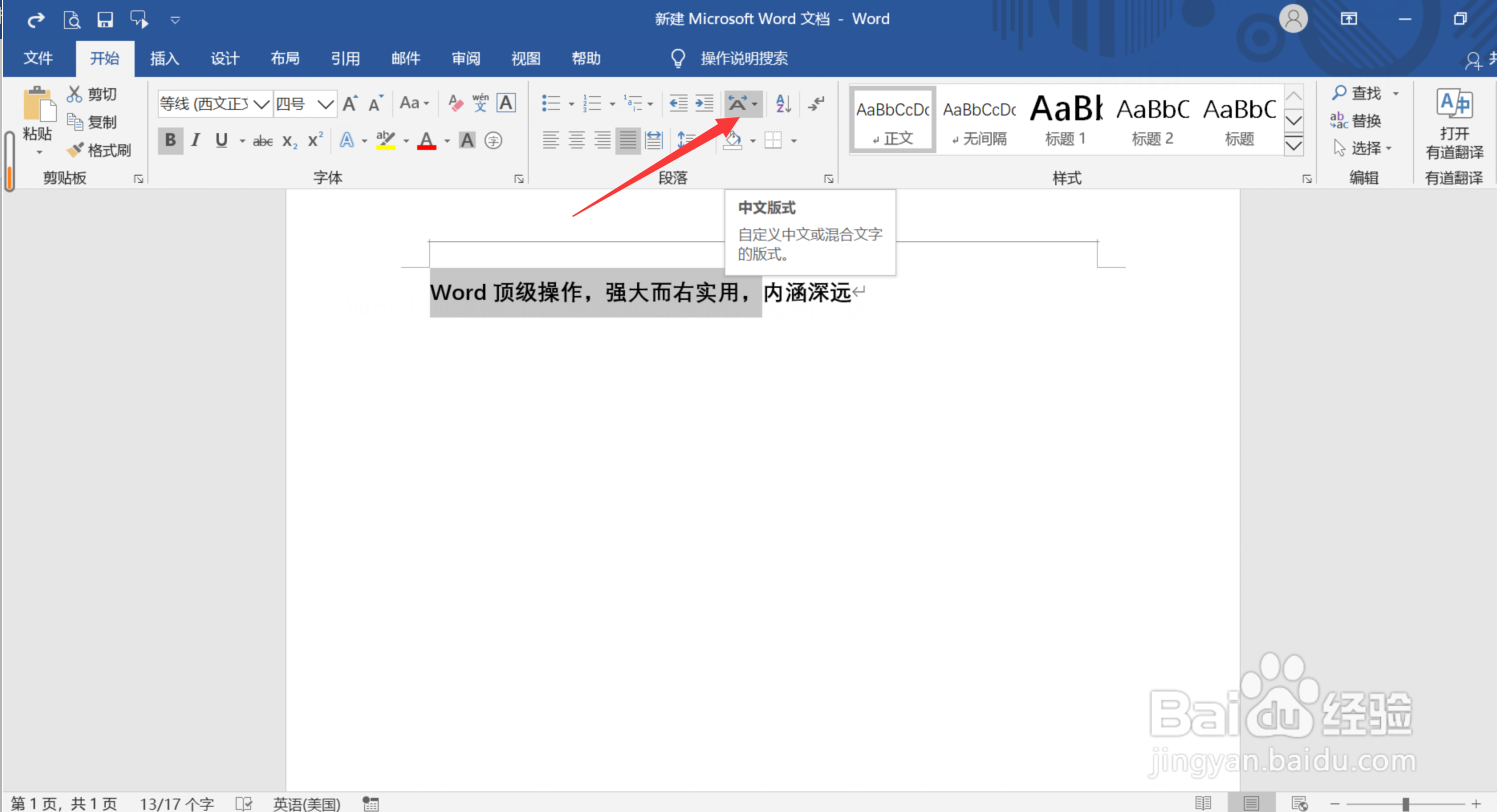Copy selection using 复制 button

(92, 122)
